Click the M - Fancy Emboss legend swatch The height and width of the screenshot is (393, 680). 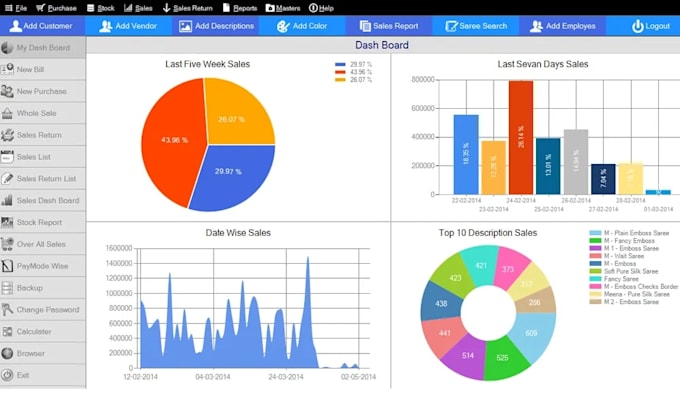(x=595, y=241)
